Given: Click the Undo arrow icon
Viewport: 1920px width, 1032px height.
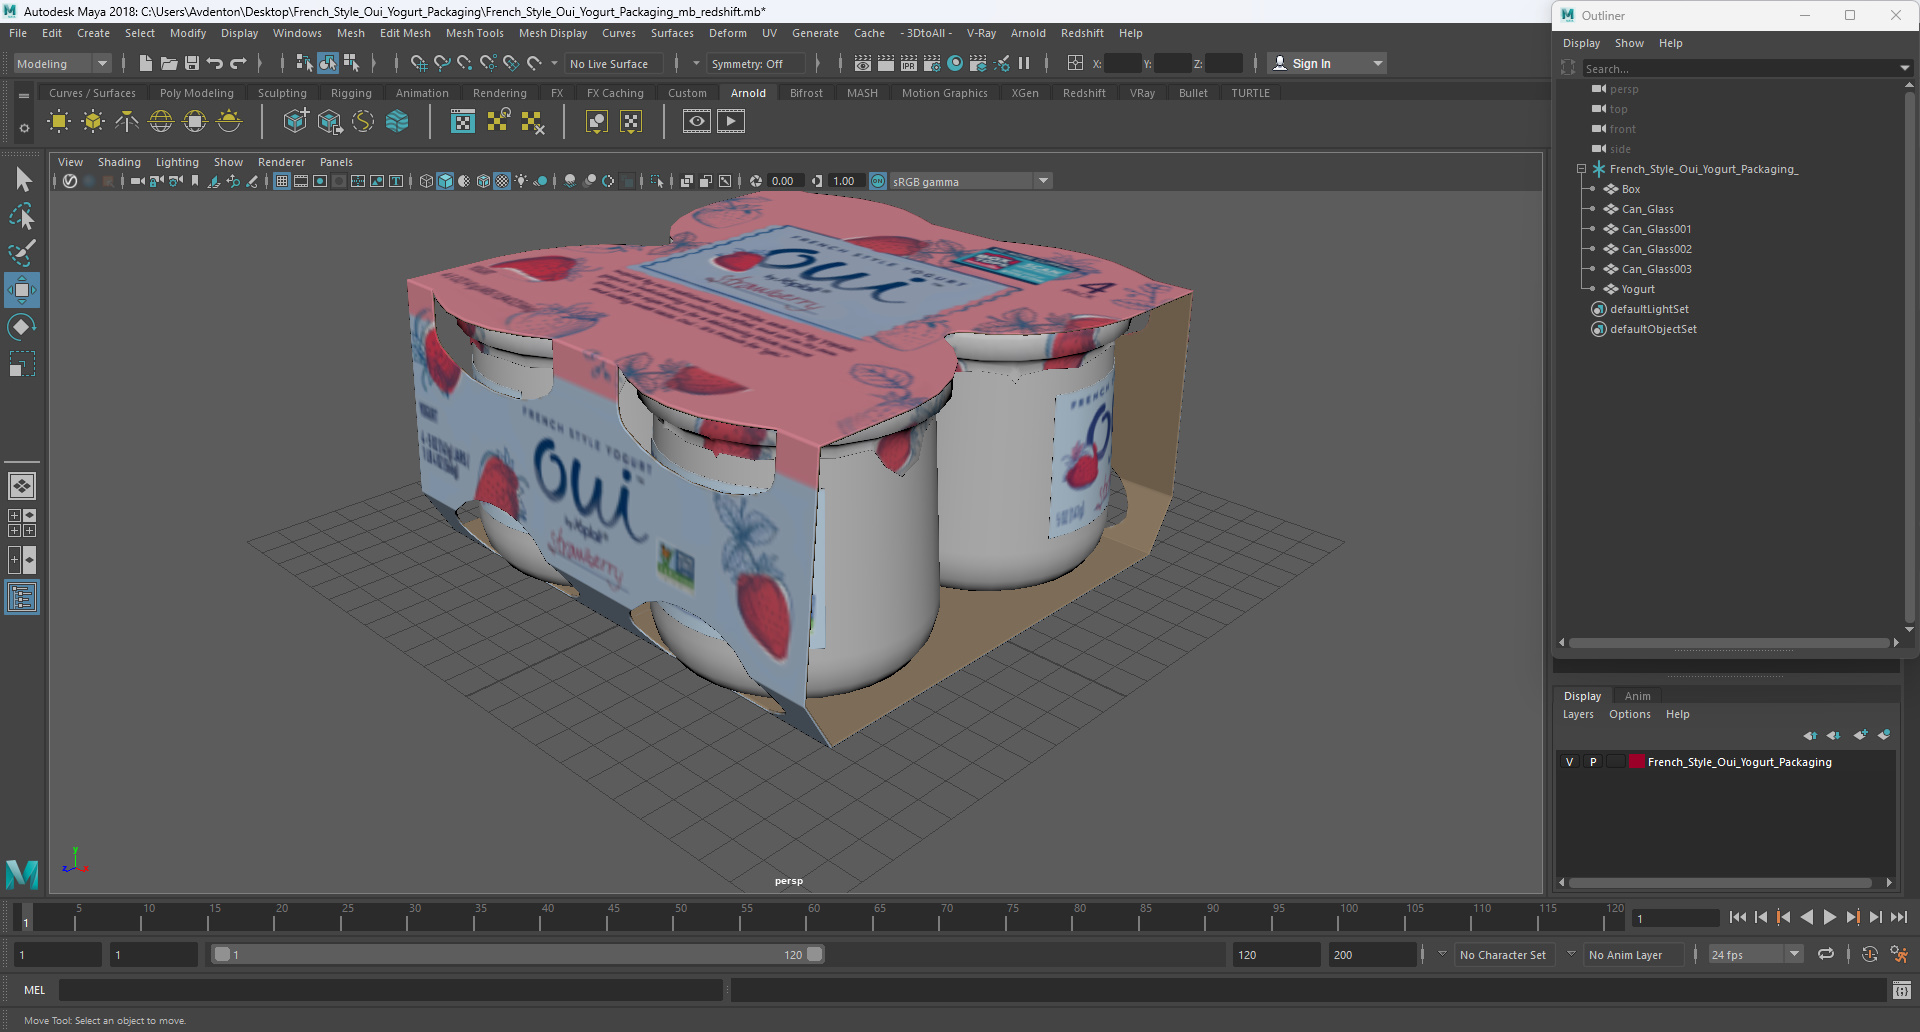Looking at the screenshot, I should (x=215, y=63).
